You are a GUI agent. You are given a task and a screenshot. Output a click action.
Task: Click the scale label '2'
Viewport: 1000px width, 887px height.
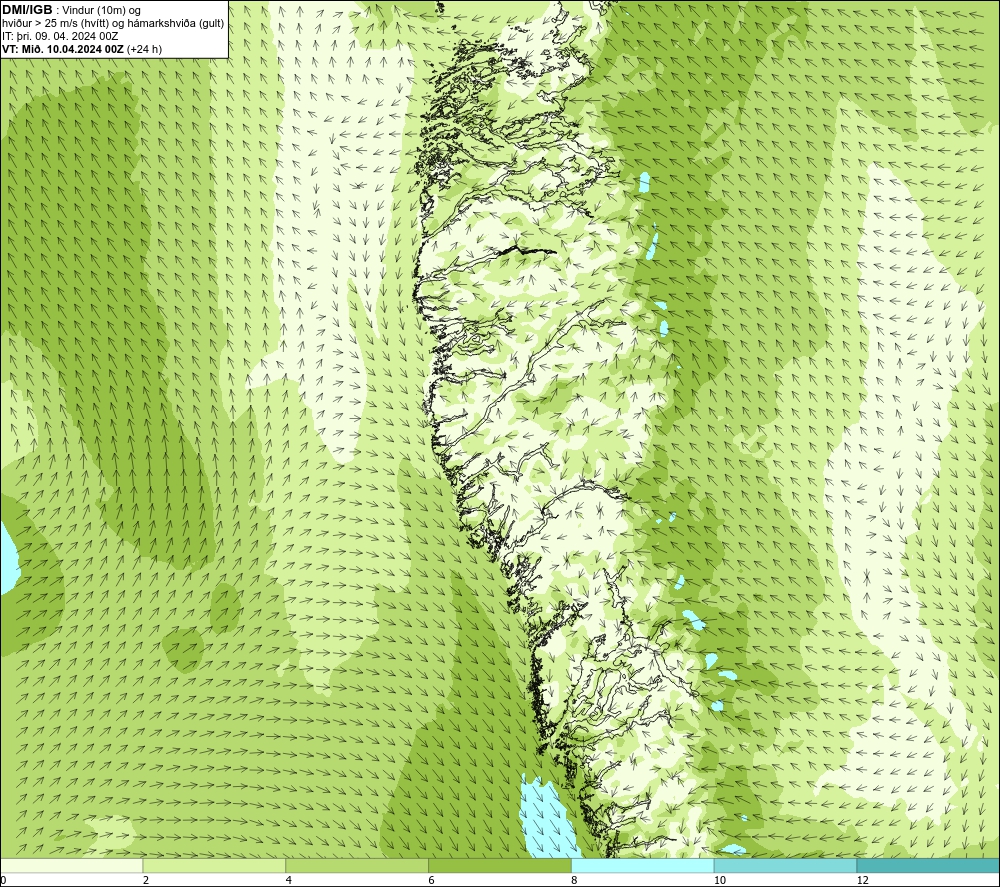[x=146, y=880]
